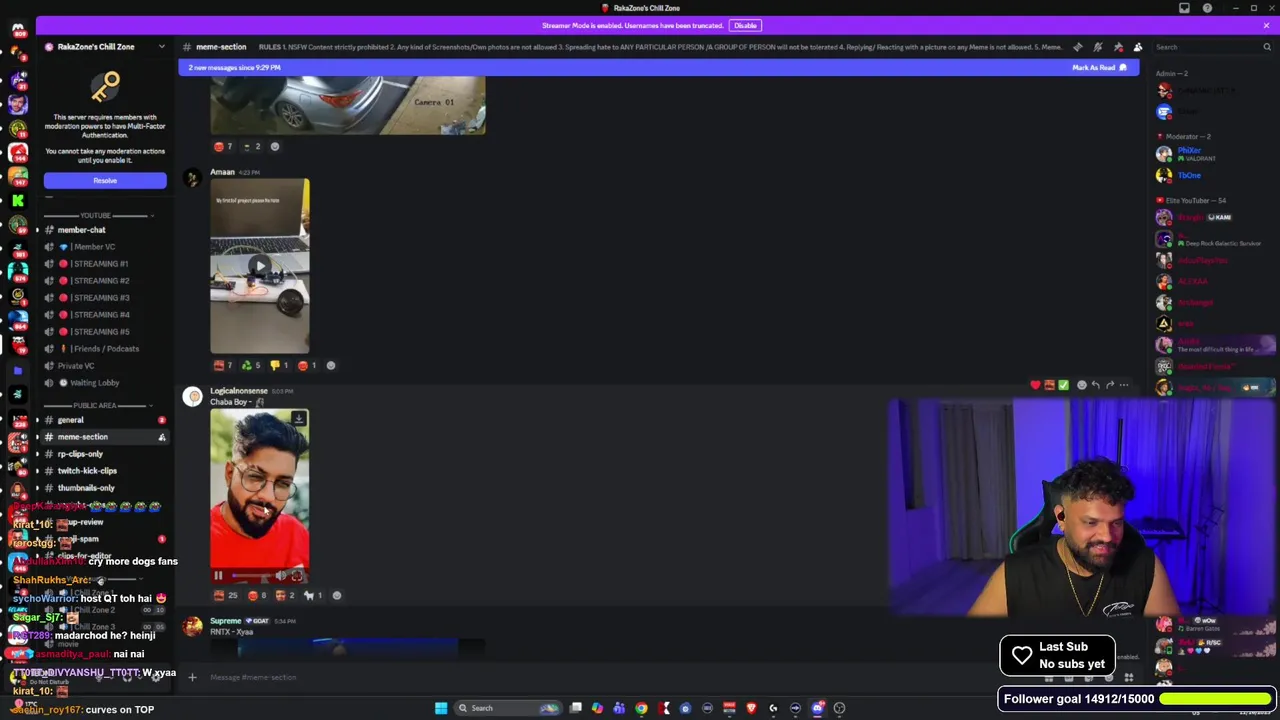1280x720 pixels.
Task: Click the search magnifier icon
Action: point(1267,47)
